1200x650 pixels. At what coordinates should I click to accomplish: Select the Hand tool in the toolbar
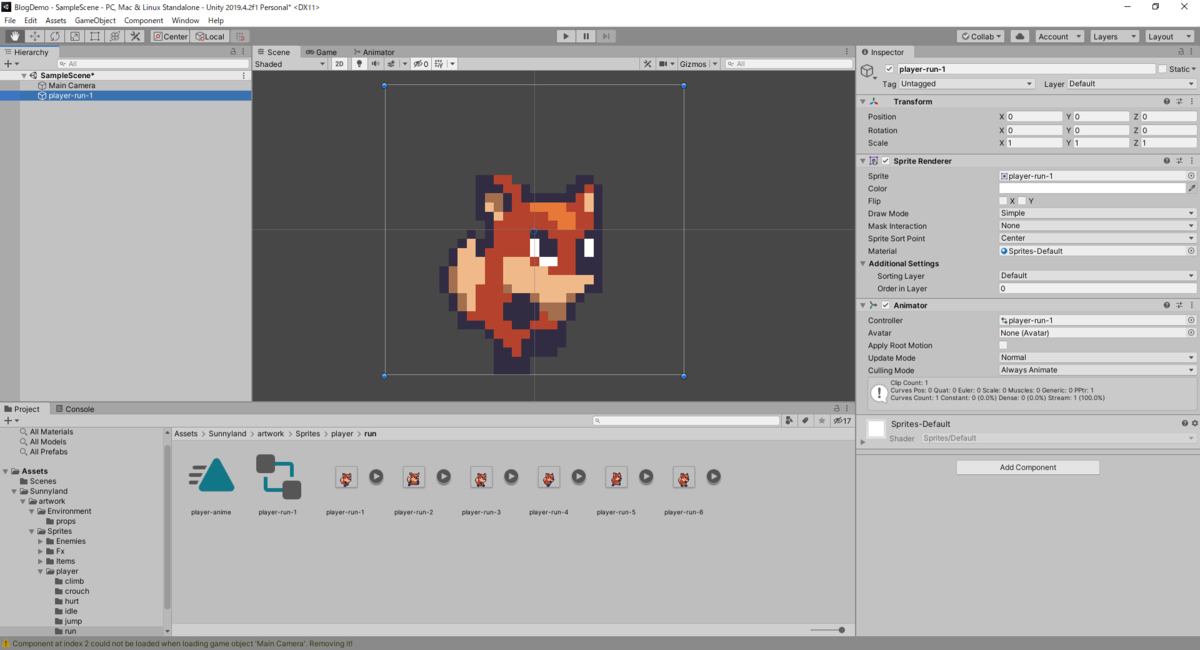tap(15, 36)
